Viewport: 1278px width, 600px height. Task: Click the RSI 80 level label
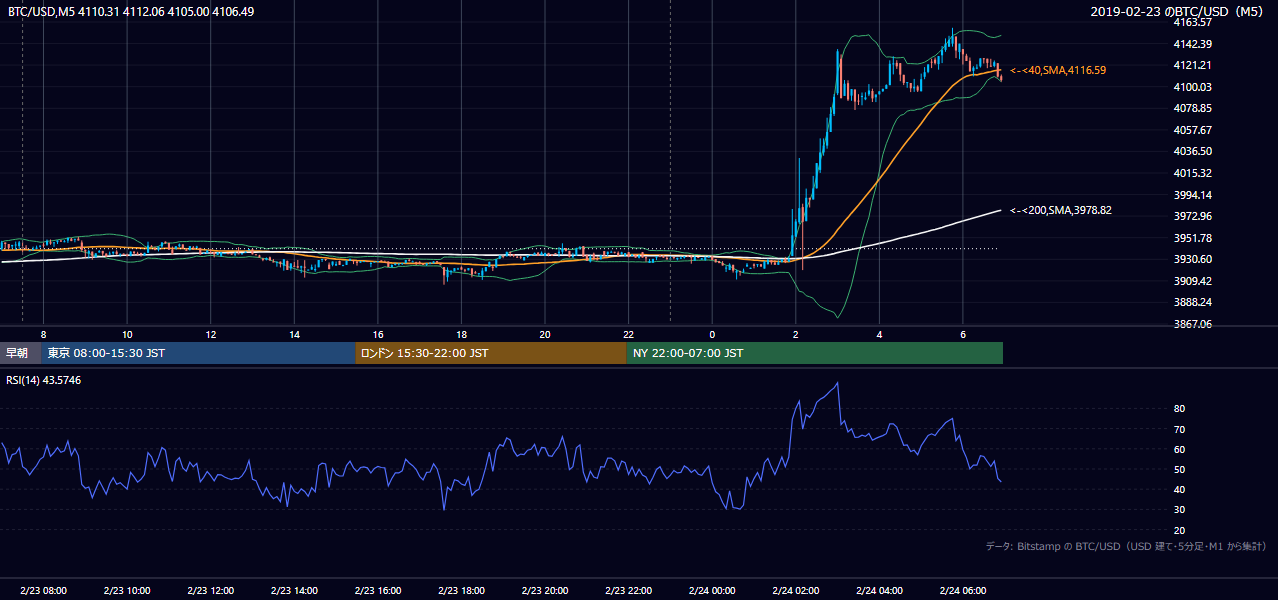(1179, 409)
